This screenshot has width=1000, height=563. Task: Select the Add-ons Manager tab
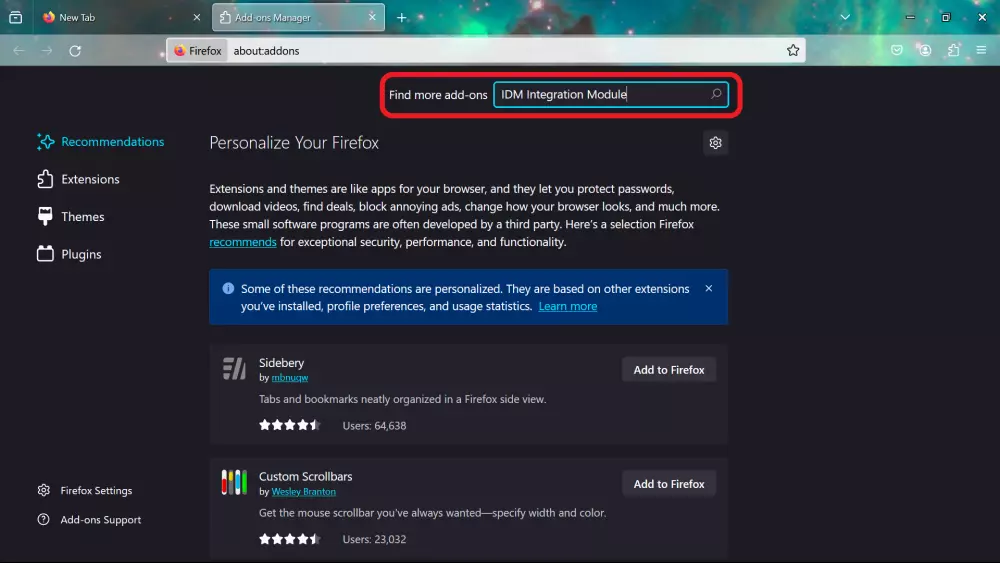(x=298, y=17)
